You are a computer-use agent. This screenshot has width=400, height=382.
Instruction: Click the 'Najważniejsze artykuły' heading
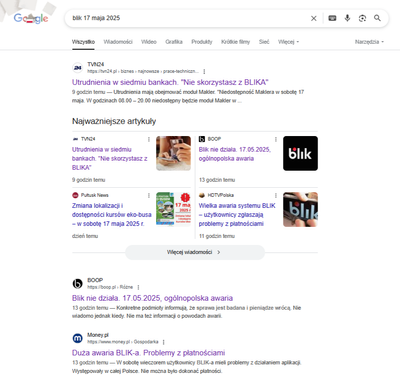114,121
